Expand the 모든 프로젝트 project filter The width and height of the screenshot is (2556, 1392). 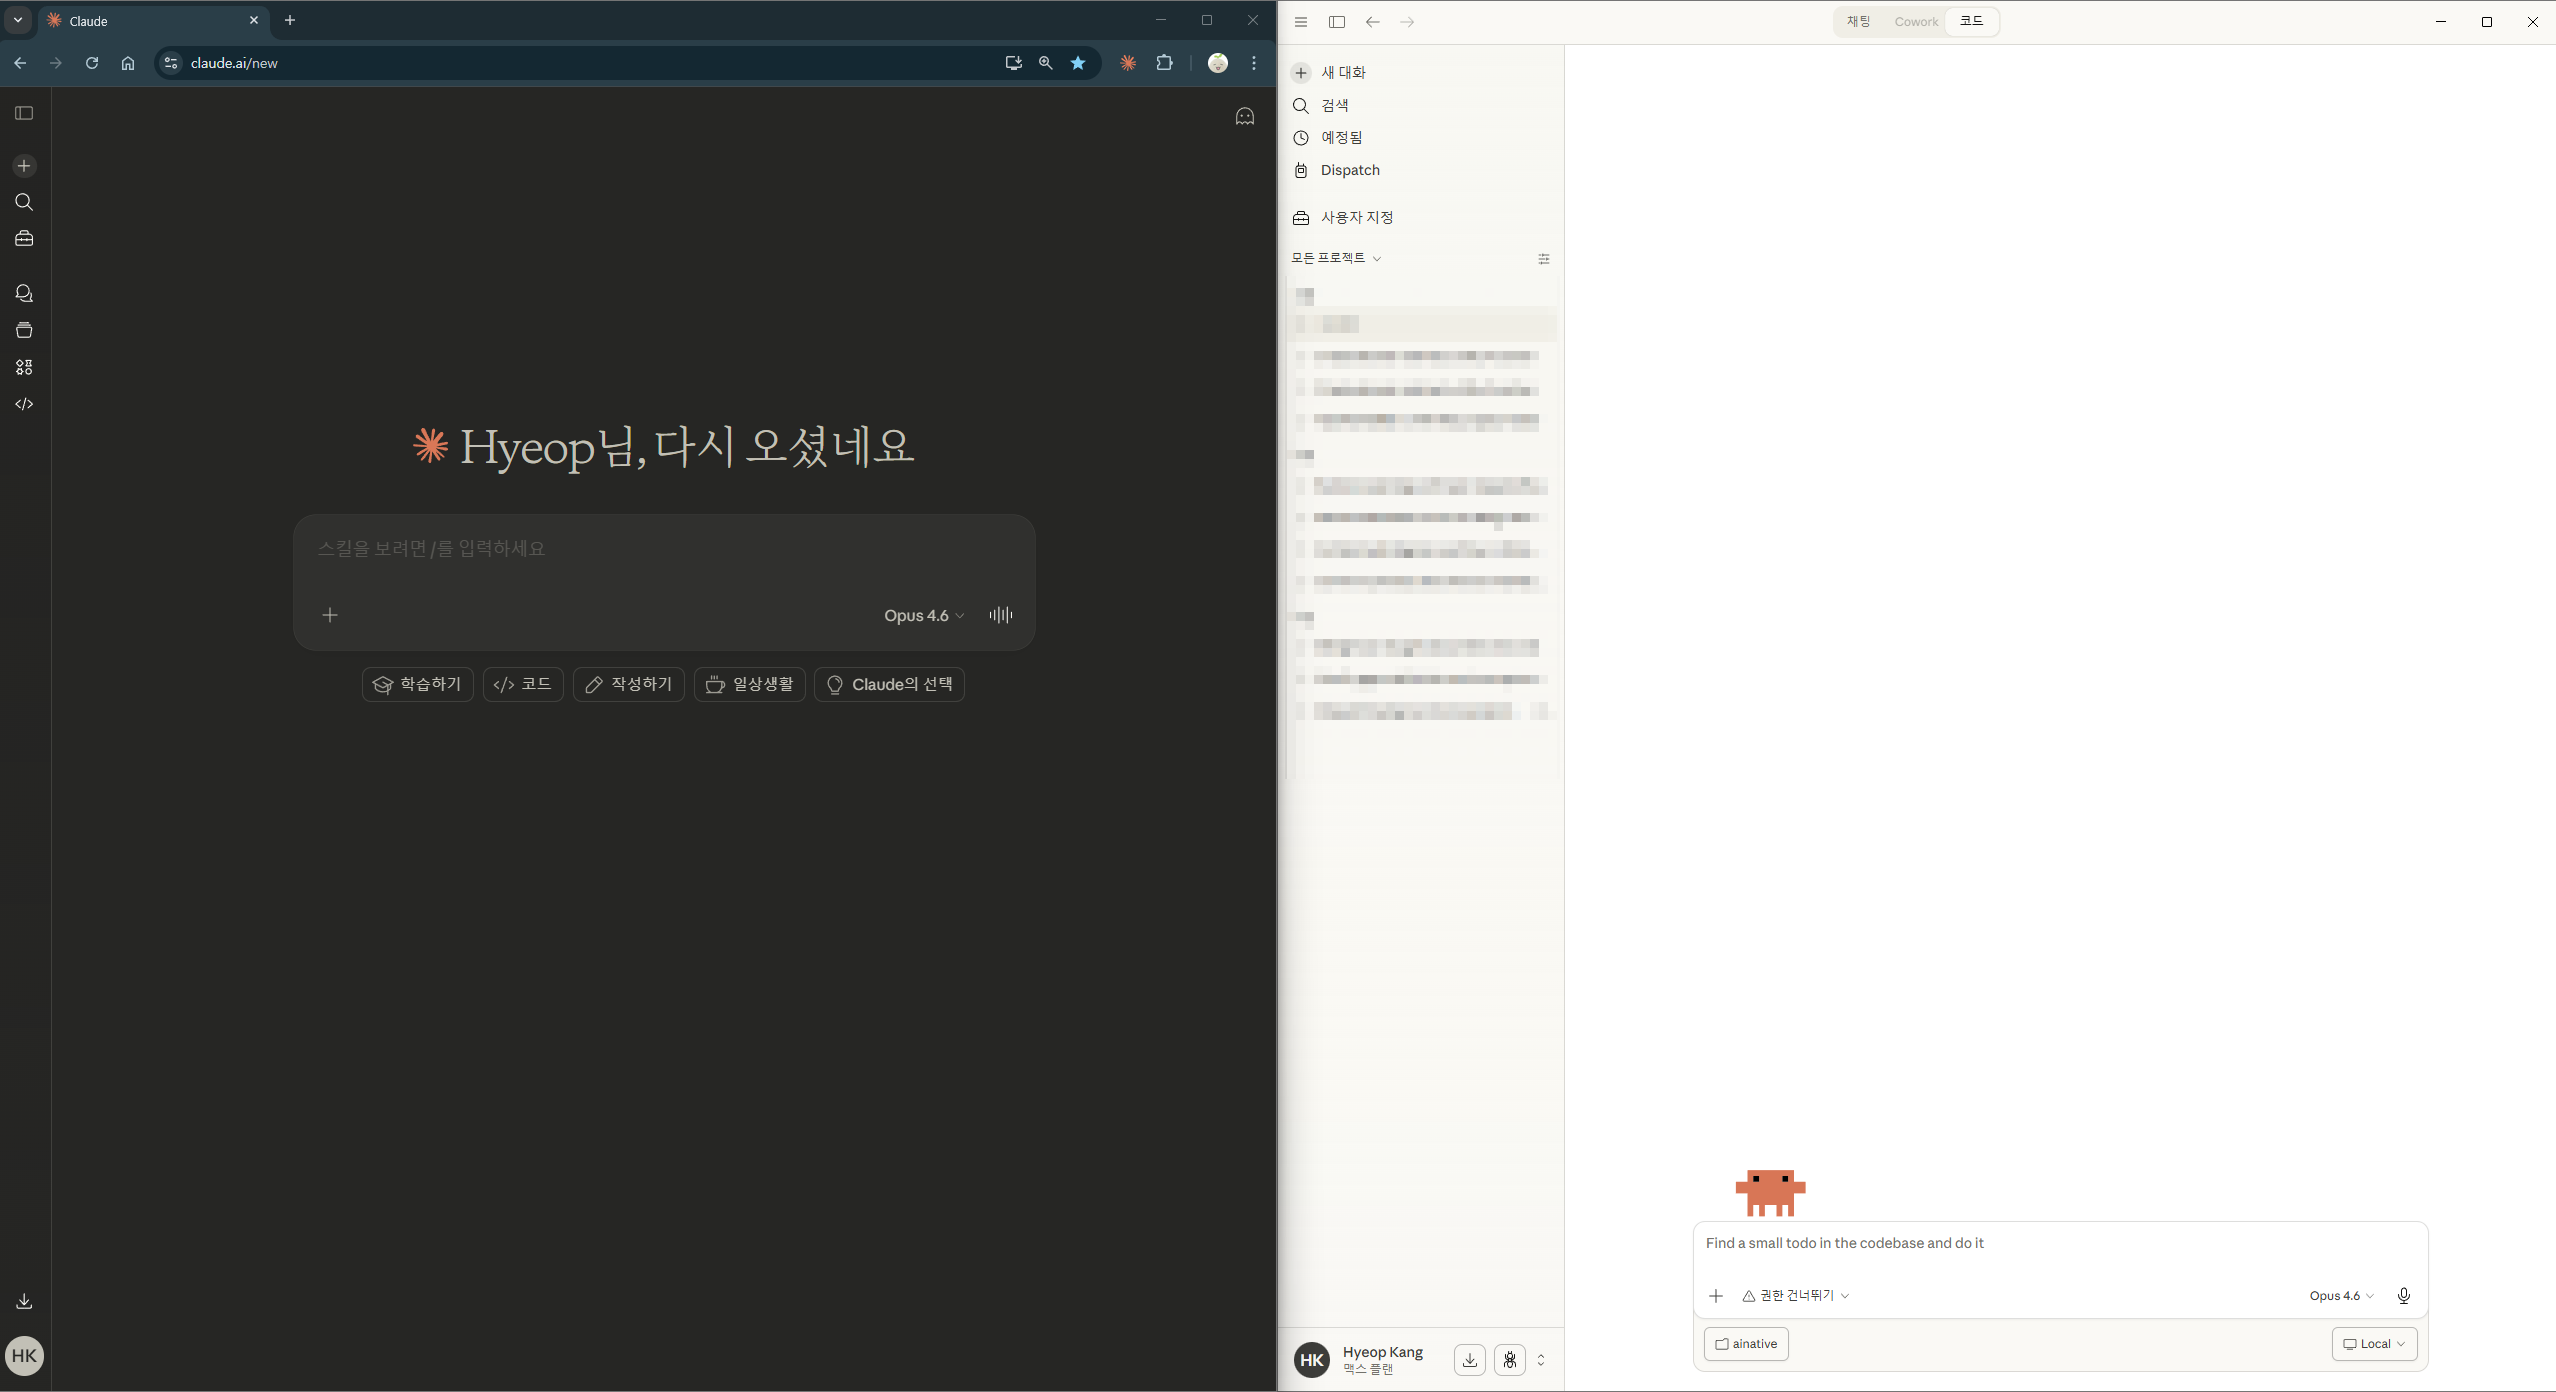click(x=1335, y=258)
